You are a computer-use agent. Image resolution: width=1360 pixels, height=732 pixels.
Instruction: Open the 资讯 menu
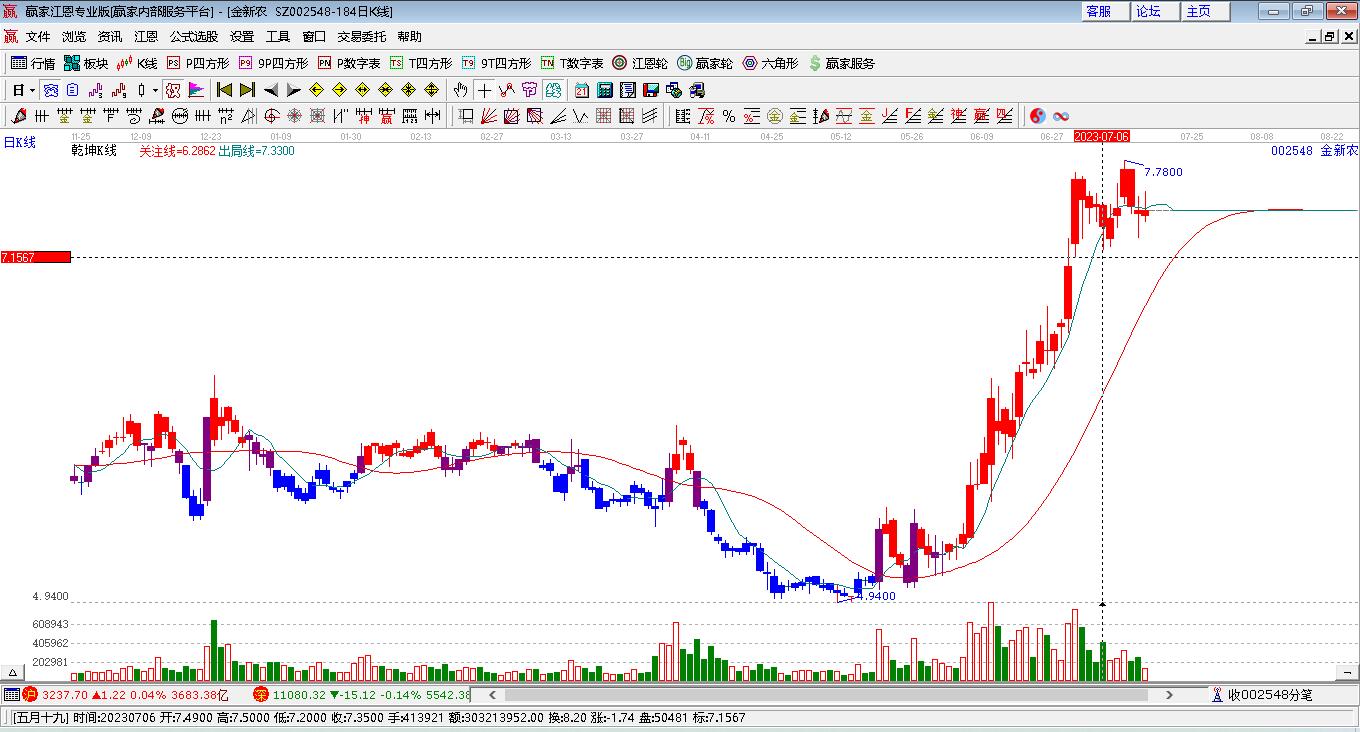click(110, 37)
